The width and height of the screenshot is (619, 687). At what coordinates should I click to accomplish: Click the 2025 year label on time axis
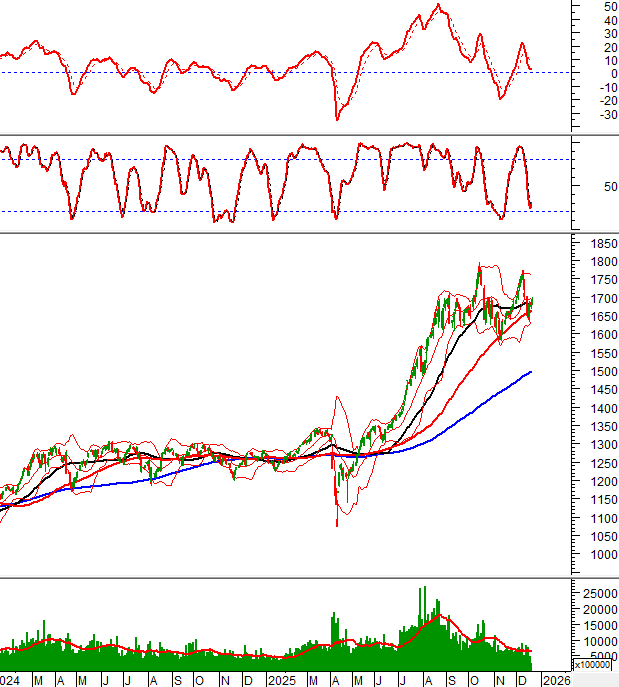tap(281, 680)
